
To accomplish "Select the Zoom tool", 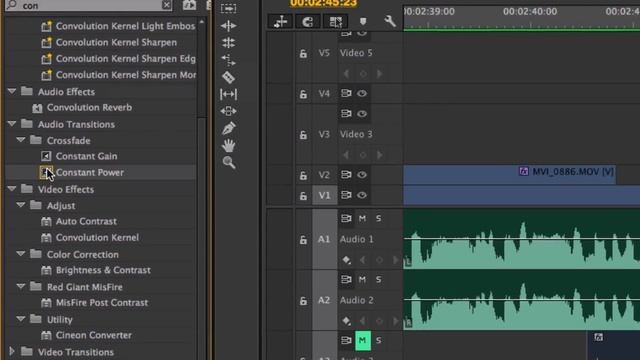I will (x=229, y=162).
